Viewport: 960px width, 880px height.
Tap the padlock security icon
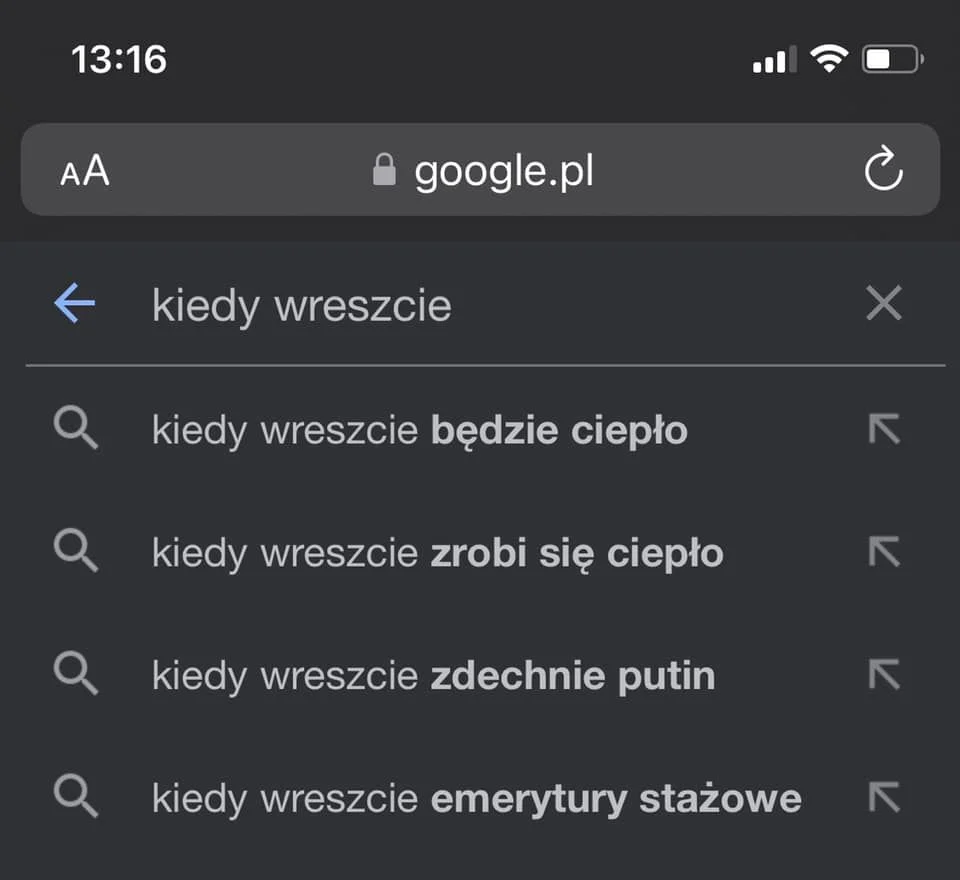(x=384, y=170)
